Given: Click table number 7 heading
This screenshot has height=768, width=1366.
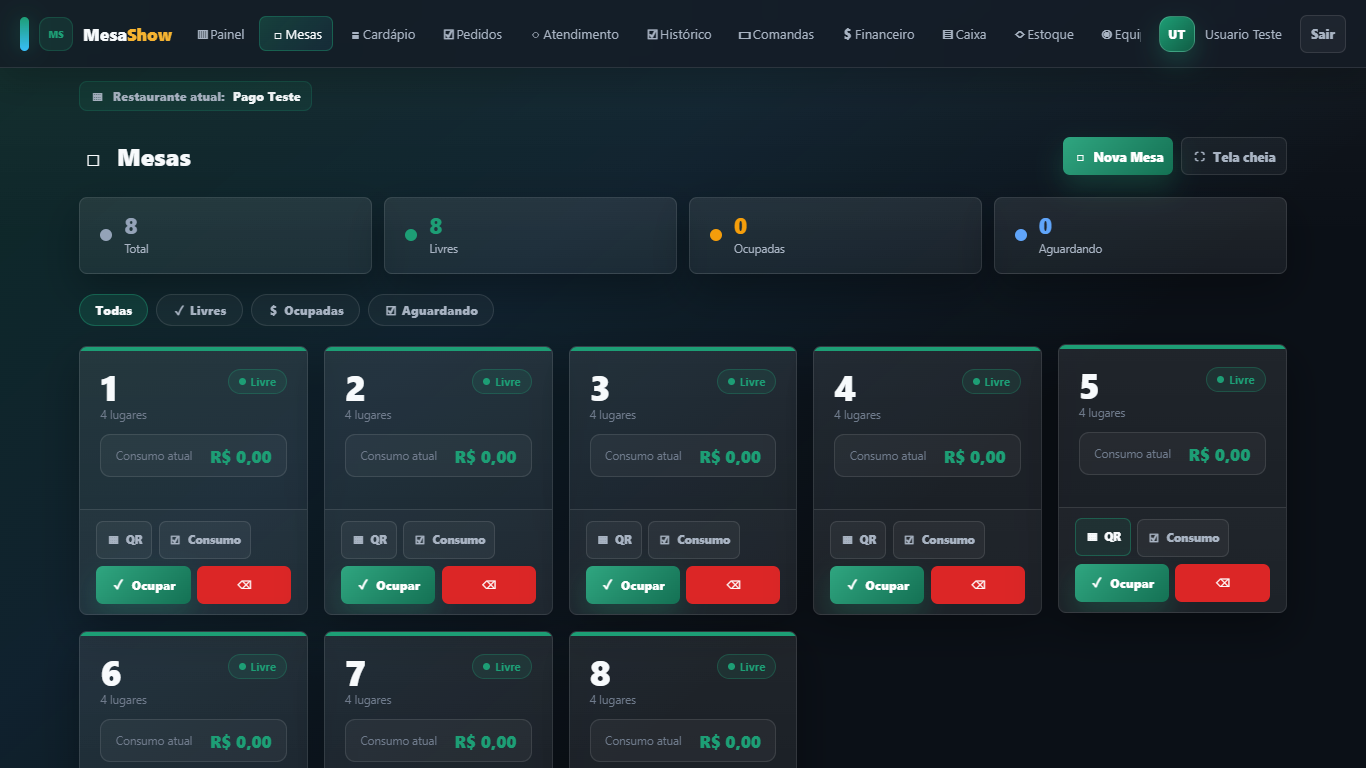Looking at the screenshot, I should (355, 674).
